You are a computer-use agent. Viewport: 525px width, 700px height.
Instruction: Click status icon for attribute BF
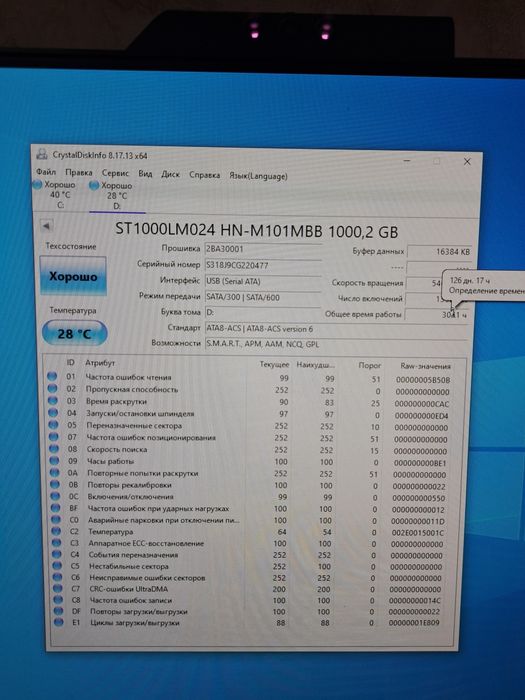(55, 508)
